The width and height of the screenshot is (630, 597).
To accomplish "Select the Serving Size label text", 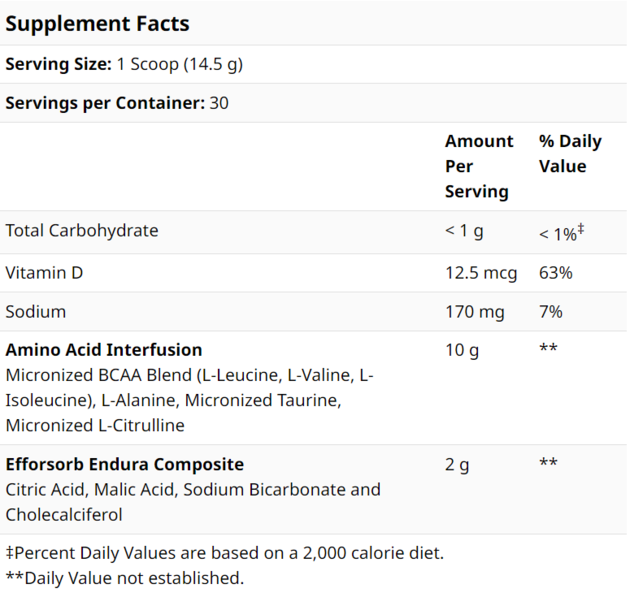I will [x=58, y=64].
